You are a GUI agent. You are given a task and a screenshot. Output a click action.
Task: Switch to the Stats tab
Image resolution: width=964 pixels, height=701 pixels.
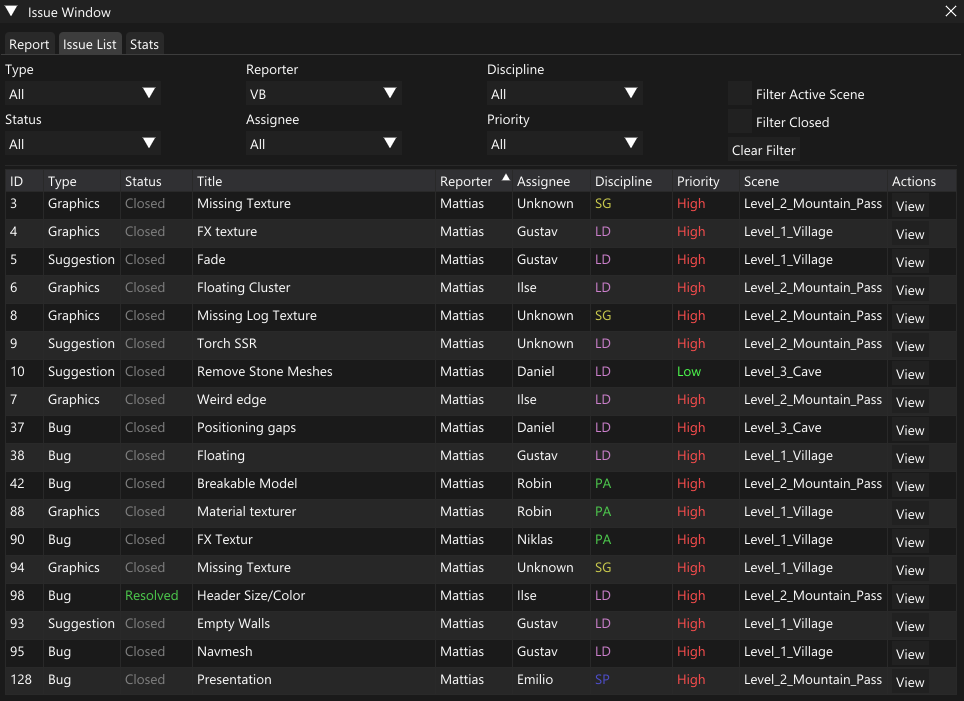[144, 44]
